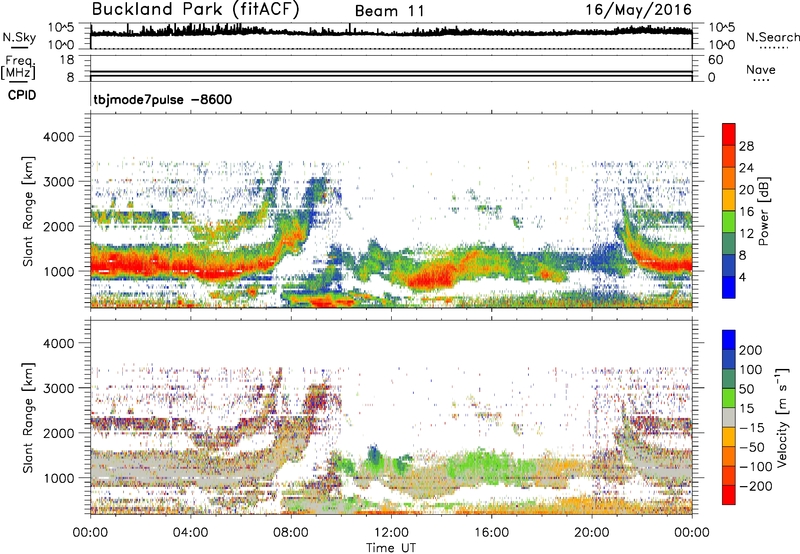Click the '50' label on velocity colorbar
Image resolution: width=800 pixels, height=554 pixels.
[x=746, y=389]
